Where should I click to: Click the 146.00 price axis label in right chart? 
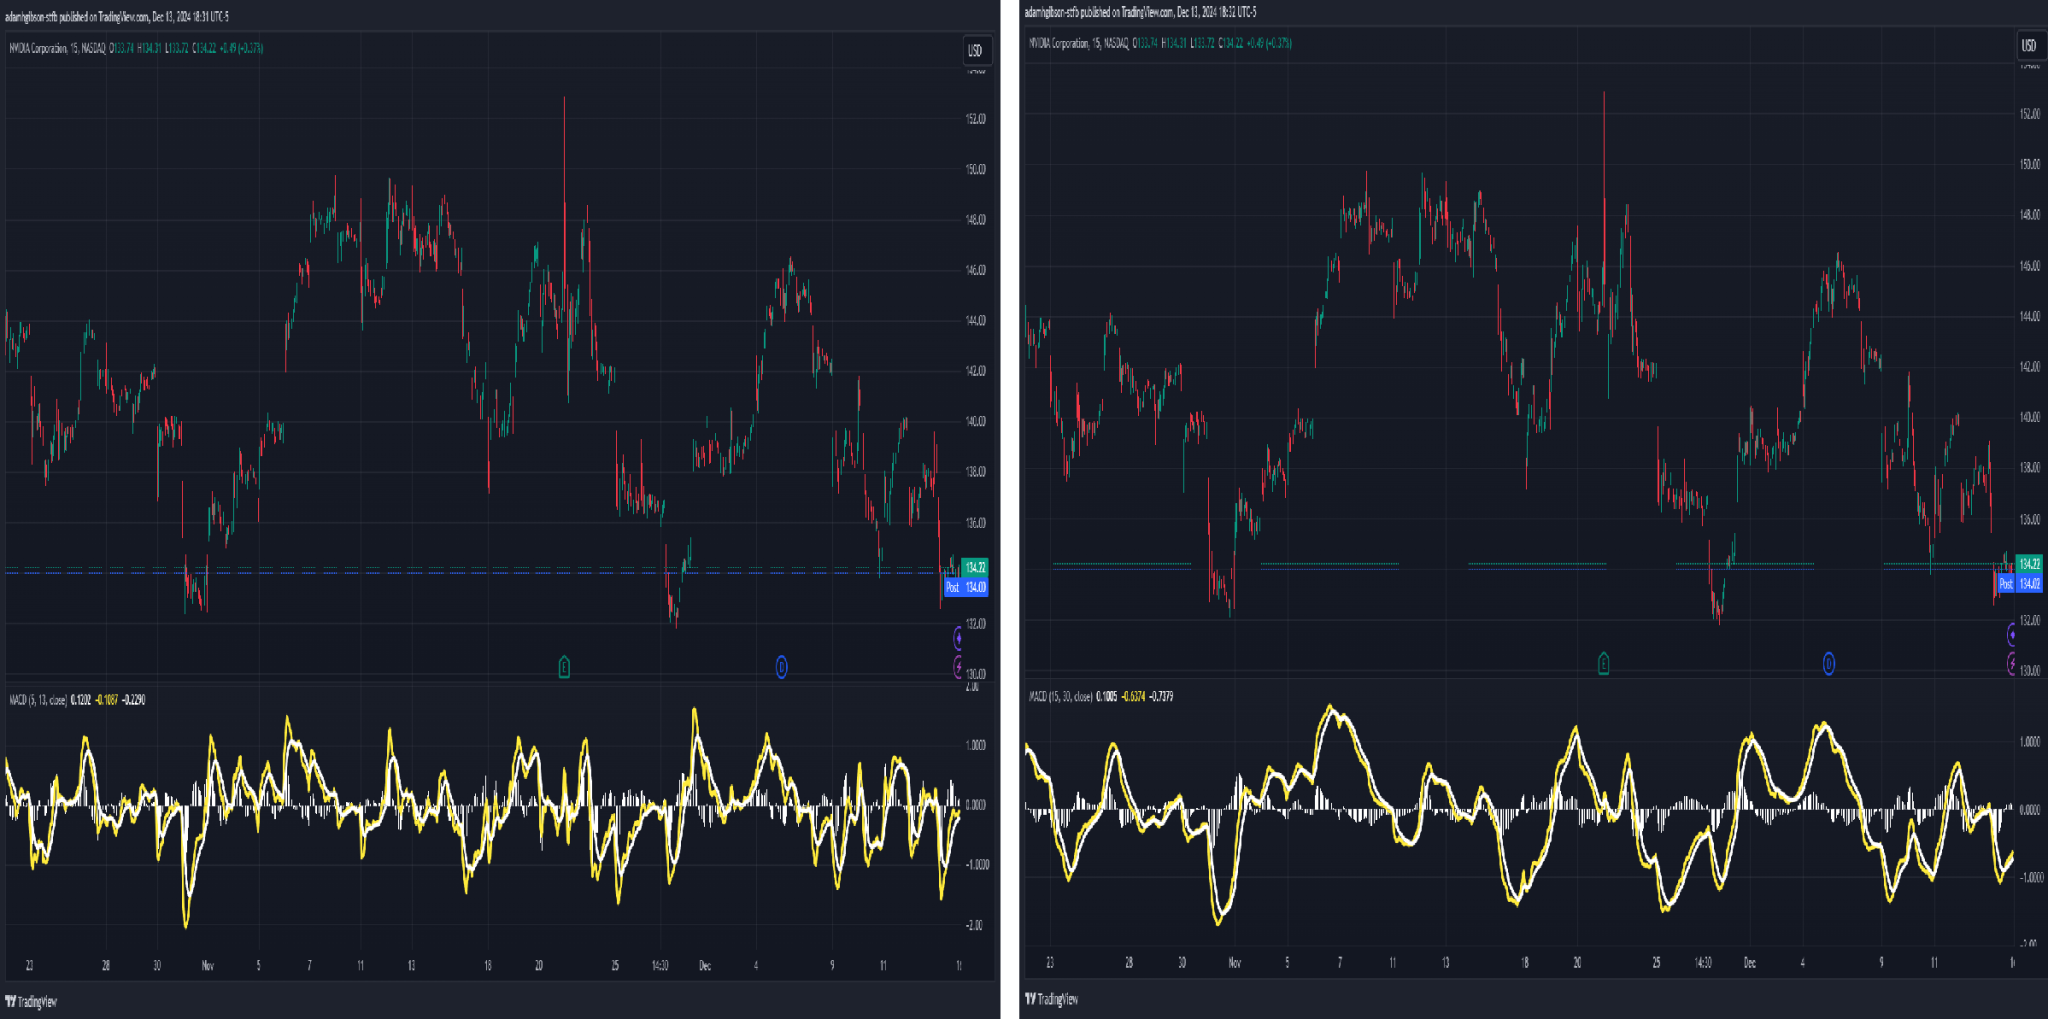coord(2029,266)
